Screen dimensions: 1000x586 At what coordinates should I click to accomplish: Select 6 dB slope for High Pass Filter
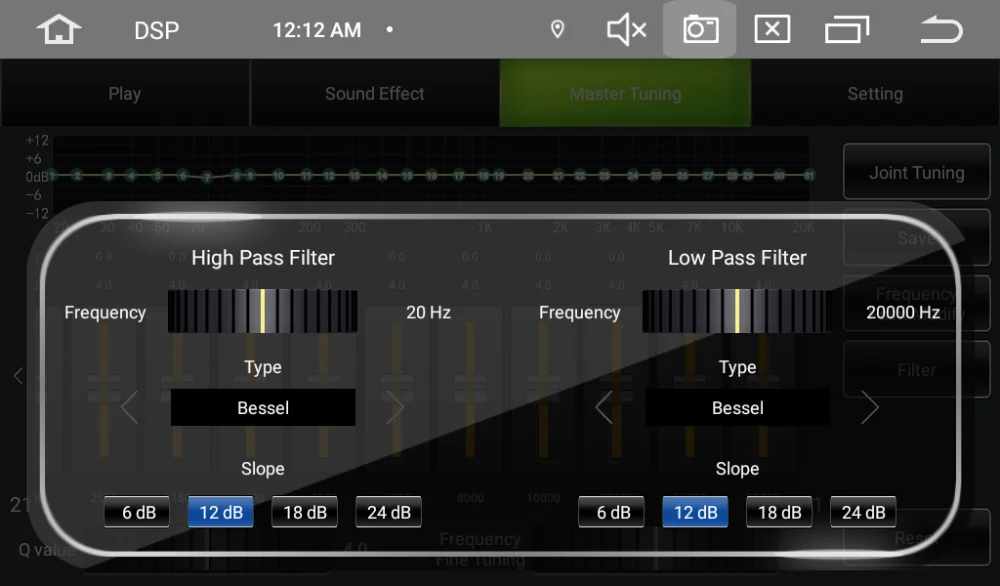pos(136,511)
